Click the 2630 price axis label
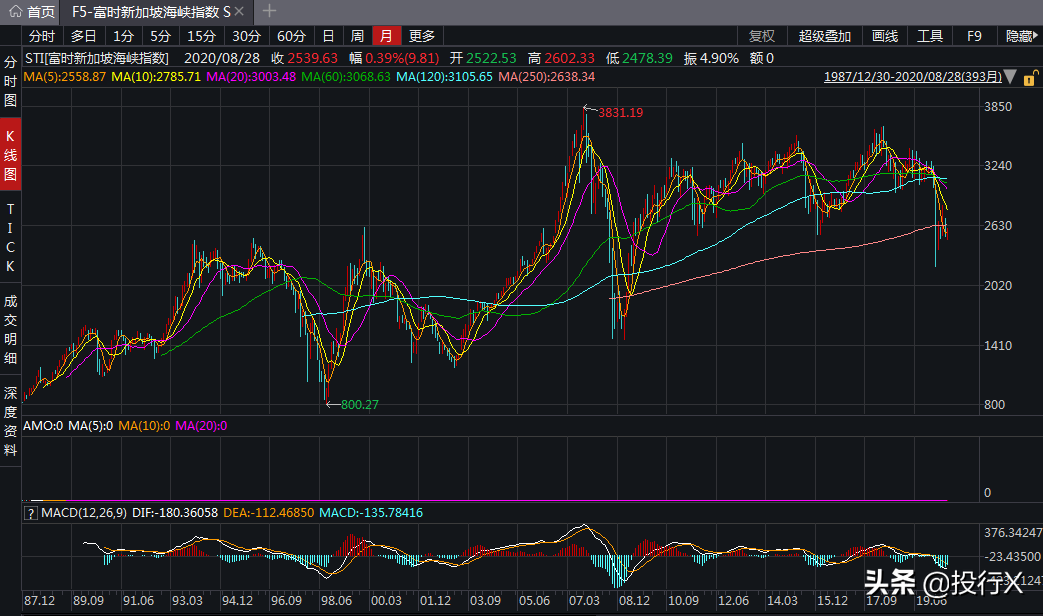 point(998,226)
